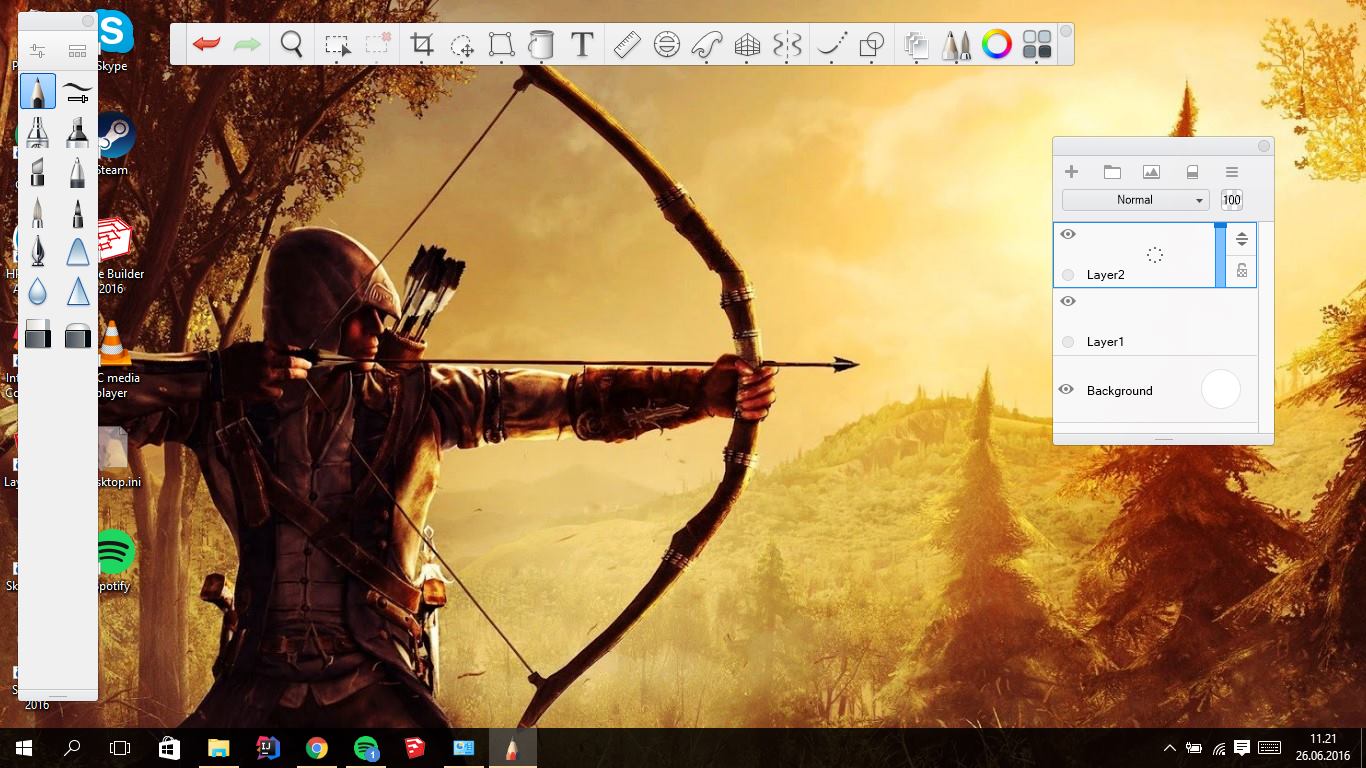
Task: Toggle Layer2 transparency lock
Action: (x=1242, y=270)
